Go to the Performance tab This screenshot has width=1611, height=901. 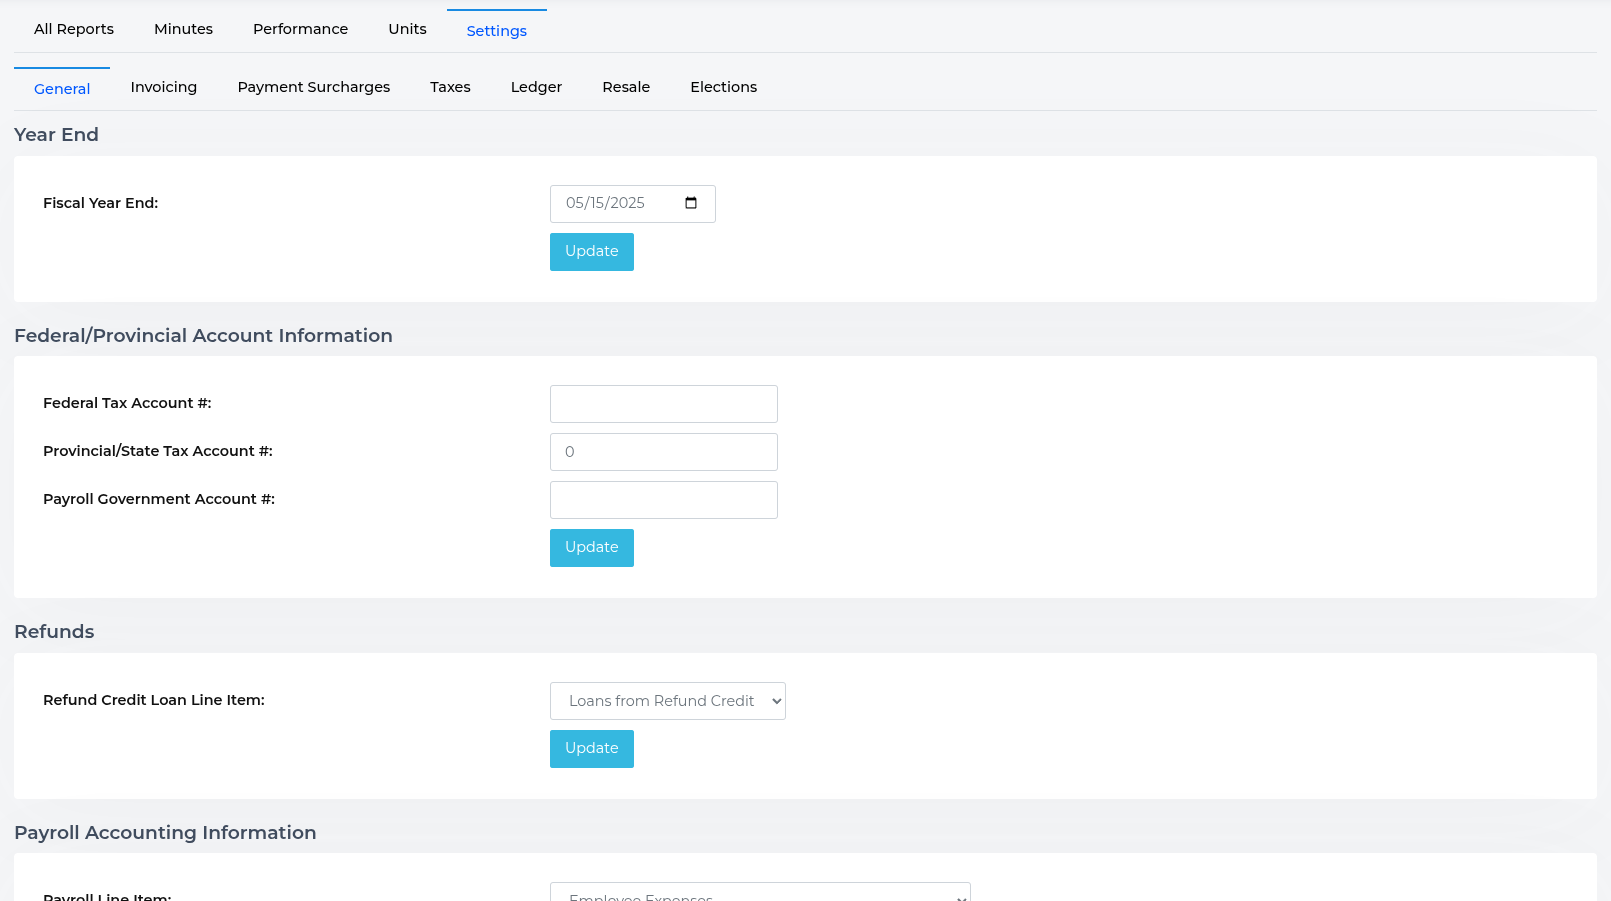[x=300, y=29]
